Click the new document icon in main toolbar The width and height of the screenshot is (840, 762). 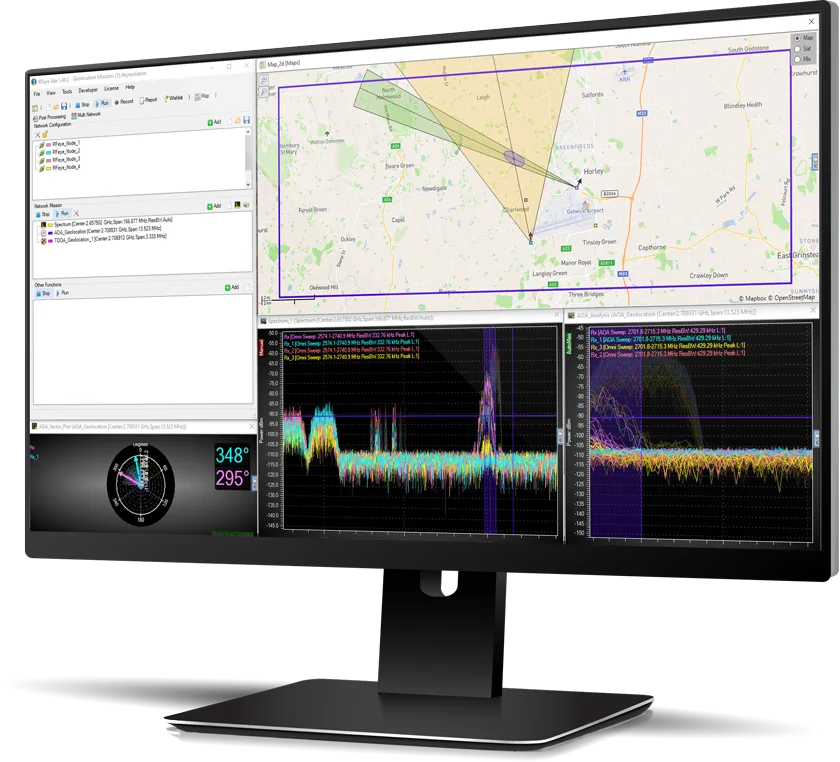tap(48, 108)
